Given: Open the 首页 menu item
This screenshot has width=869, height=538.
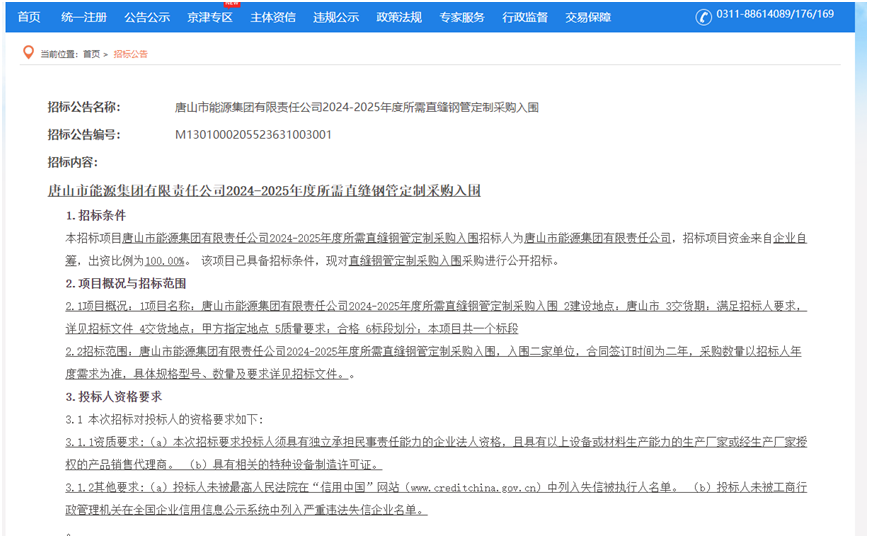Looking at the screenshot, I should [29, 17].
